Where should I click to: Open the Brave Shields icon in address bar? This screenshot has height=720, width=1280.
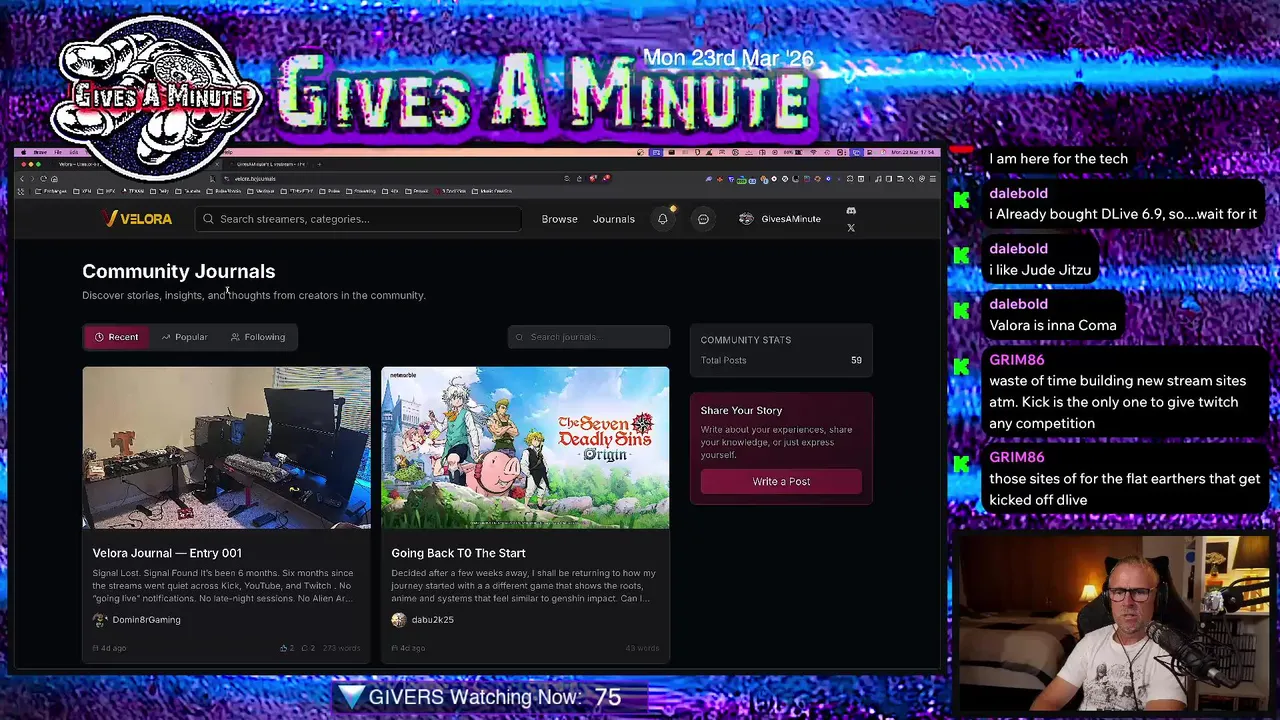click(593, 178)
